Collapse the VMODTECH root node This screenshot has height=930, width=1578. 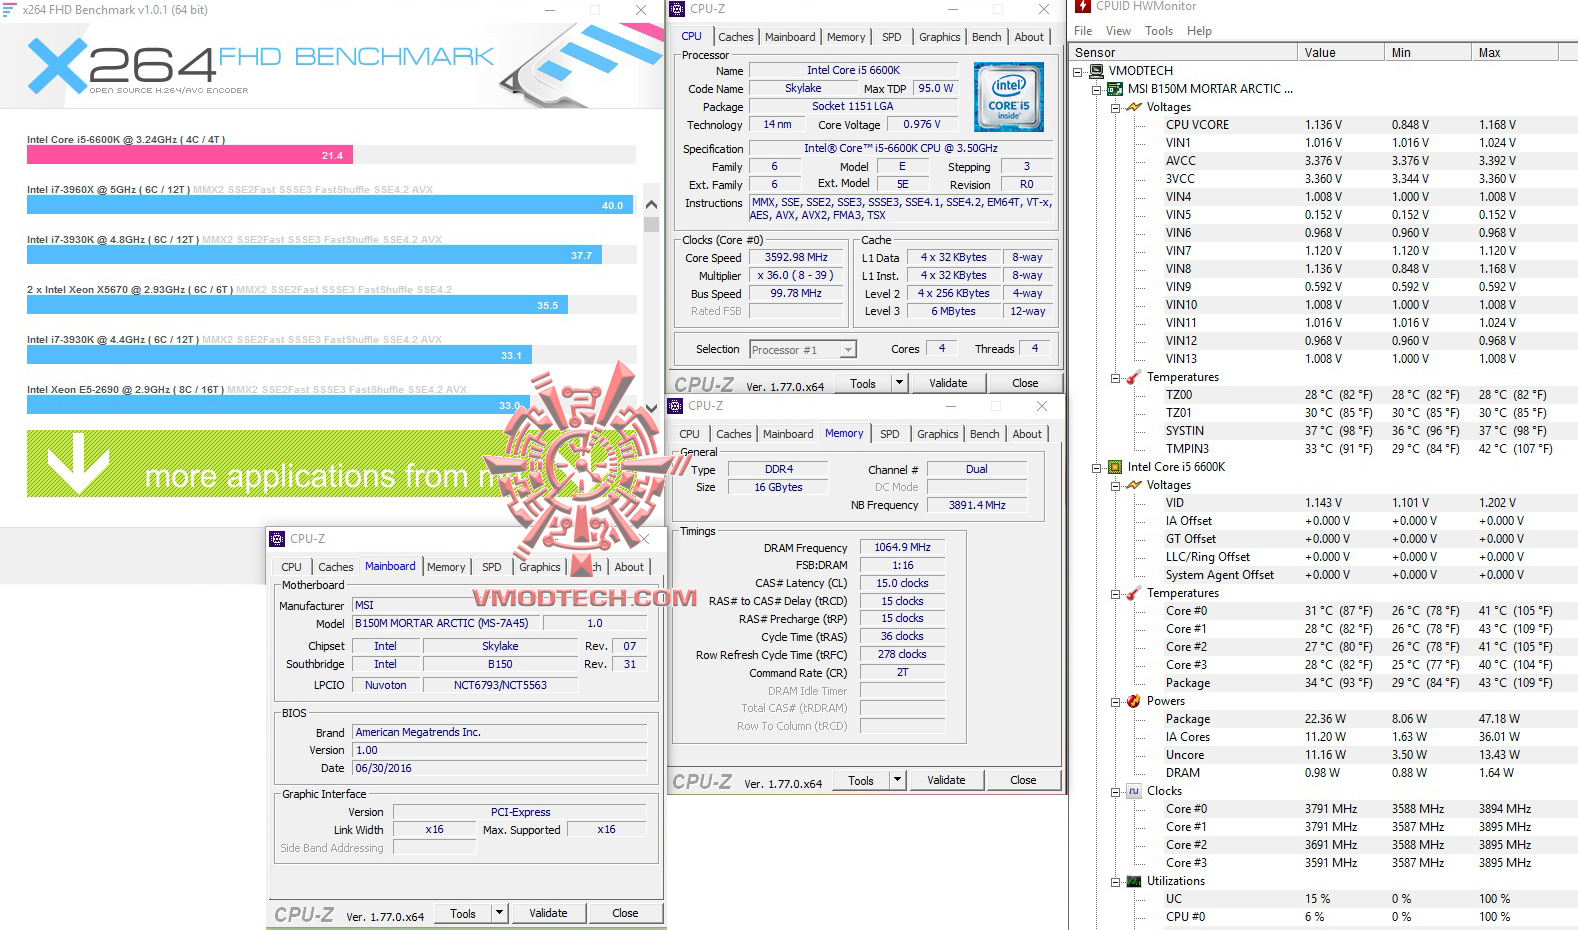1078,72
